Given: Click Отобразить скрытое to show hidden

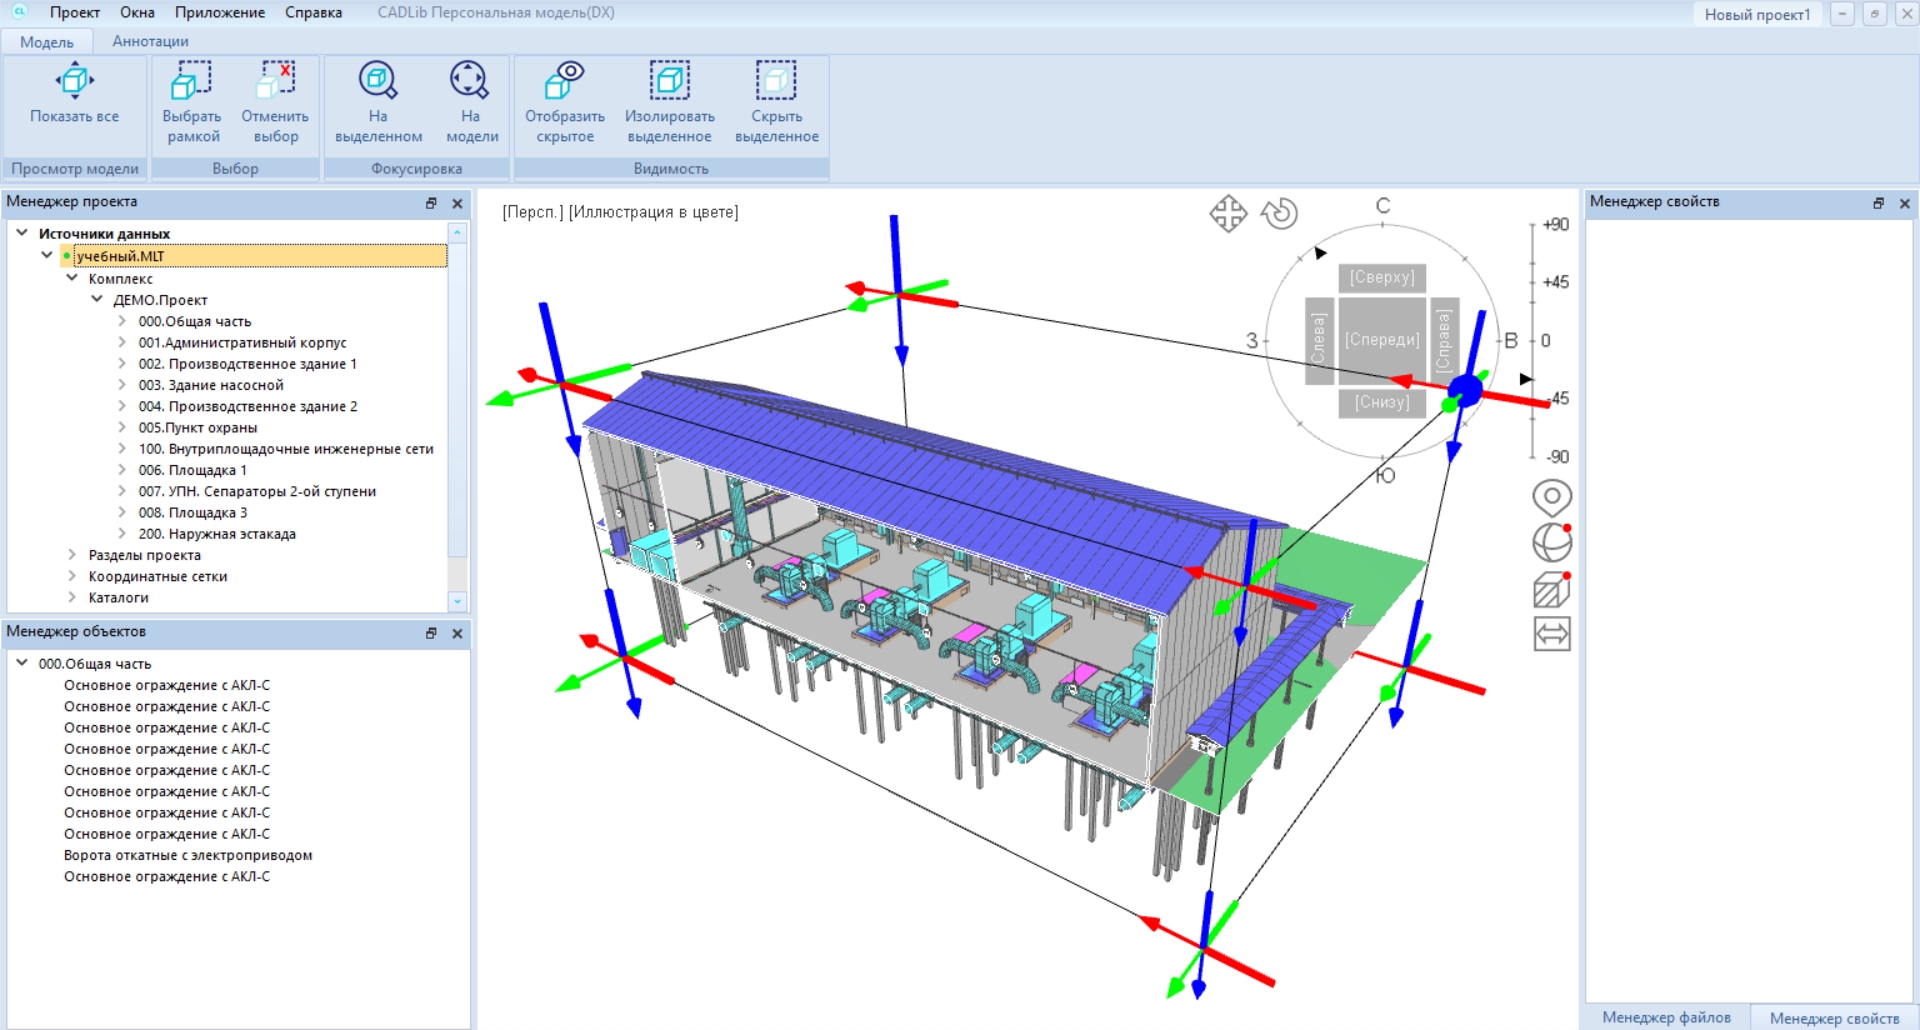Looking at the screenshot, I should point(565,81).
